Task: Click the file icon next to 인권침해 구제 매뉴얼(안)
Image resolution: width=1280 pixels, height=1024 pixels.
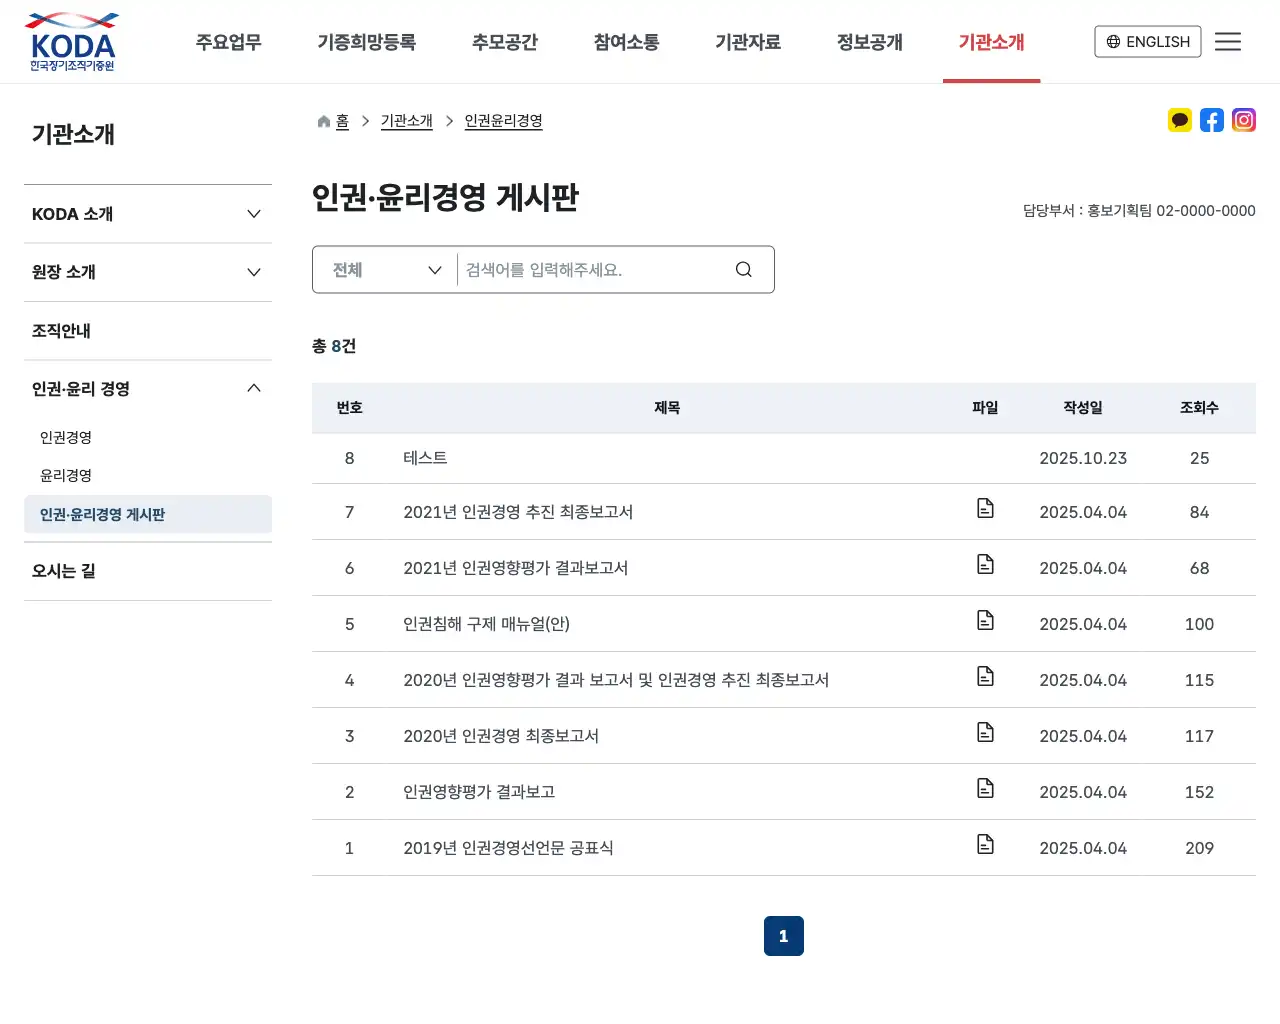Action: (985, 620)
